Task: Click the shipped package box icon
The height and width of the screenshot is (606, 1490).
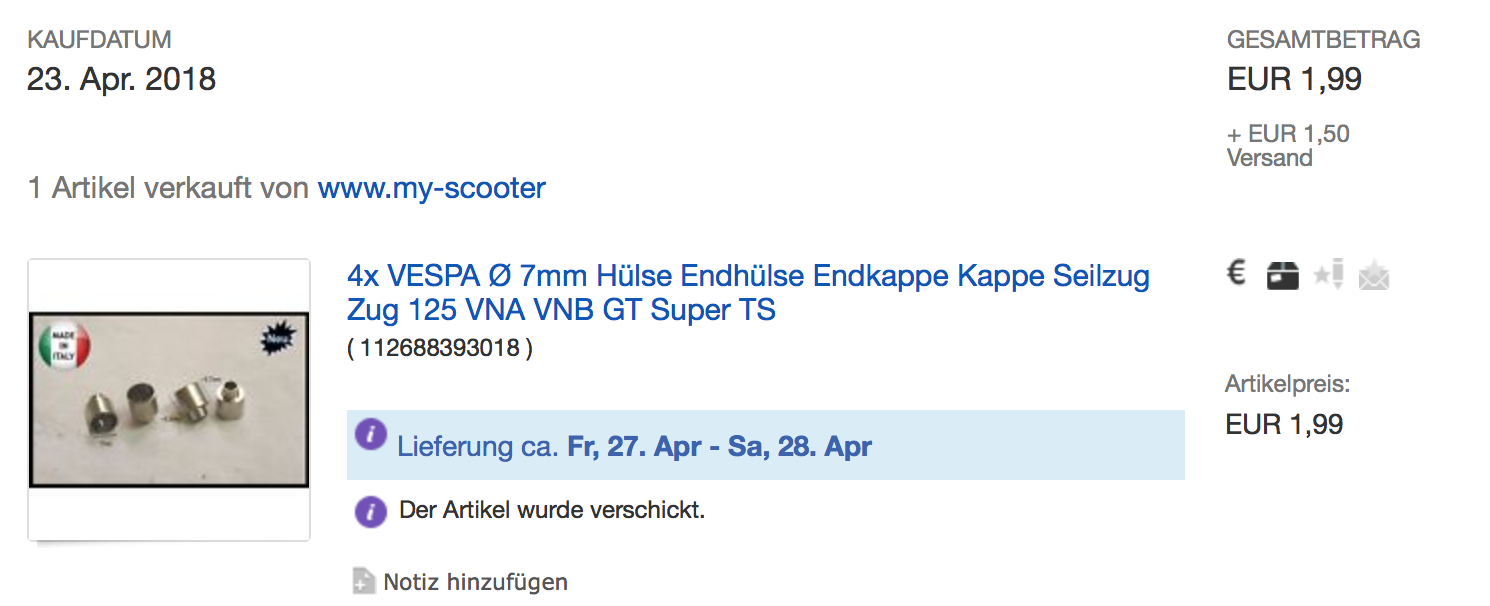Action: 1282,275
